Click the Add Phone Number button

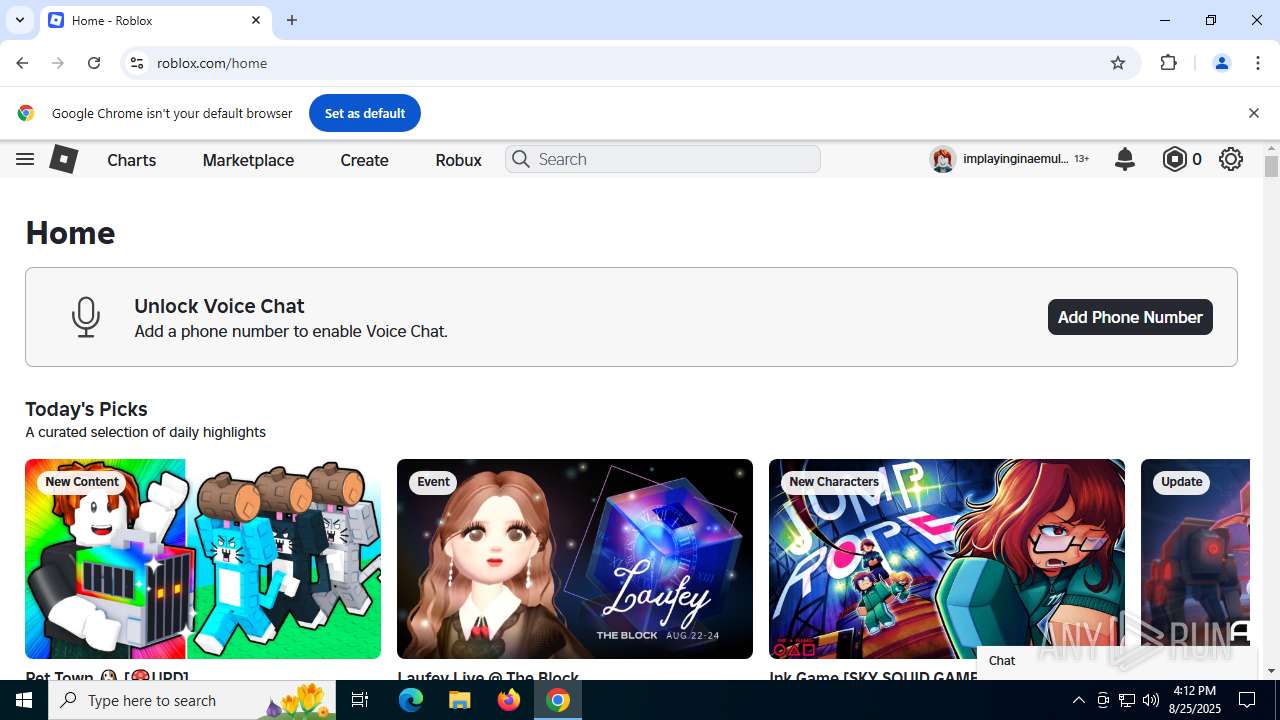[x=1130, y=317]
